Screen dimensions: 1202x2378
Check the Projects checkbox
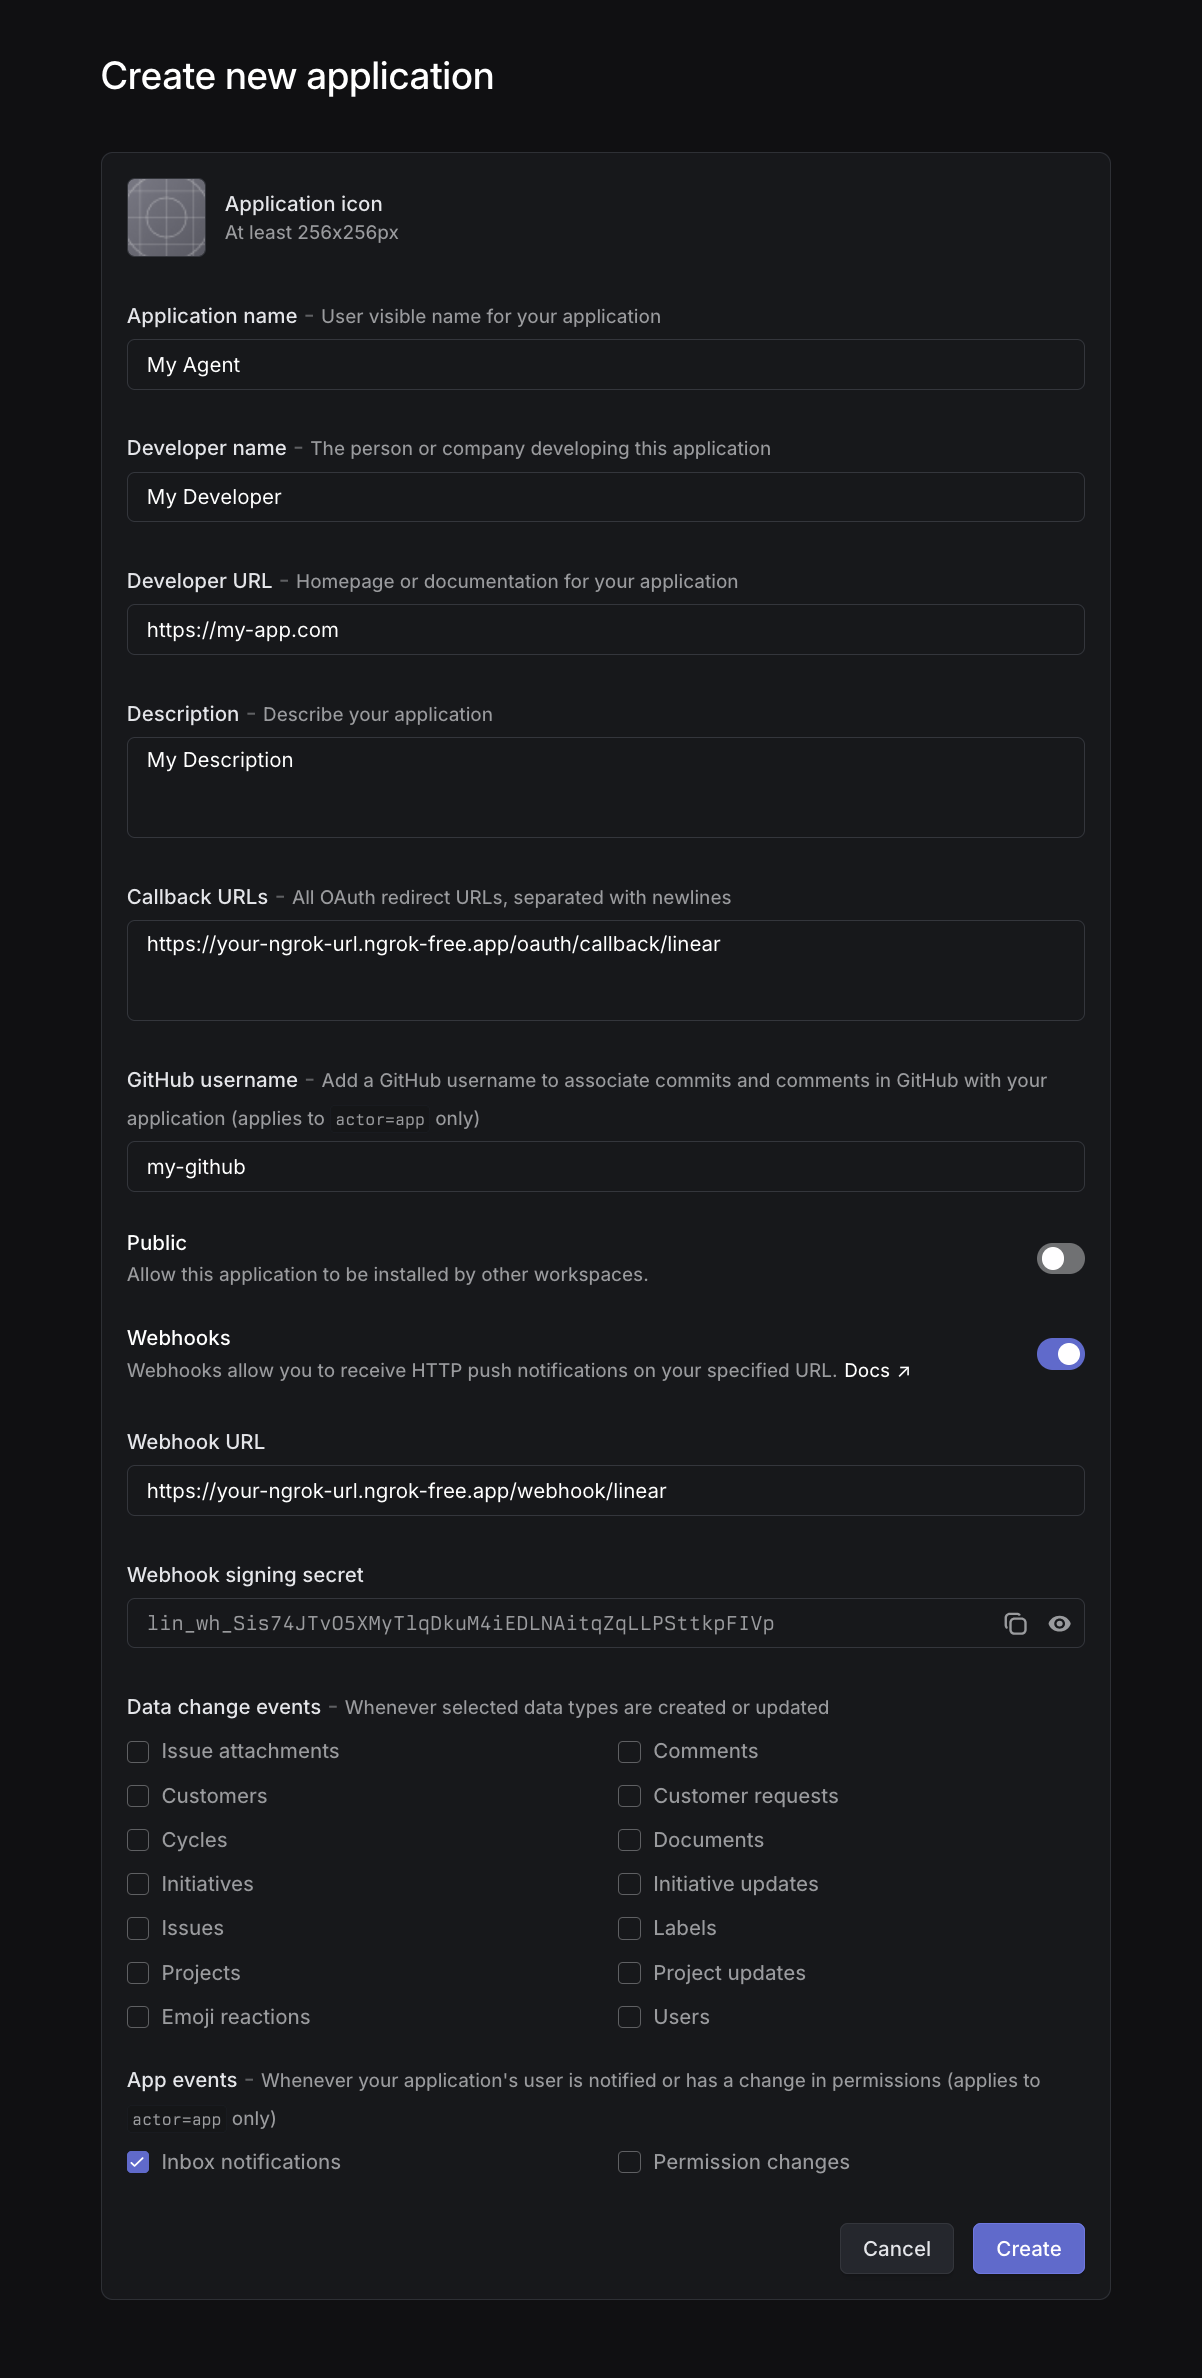138,1972
